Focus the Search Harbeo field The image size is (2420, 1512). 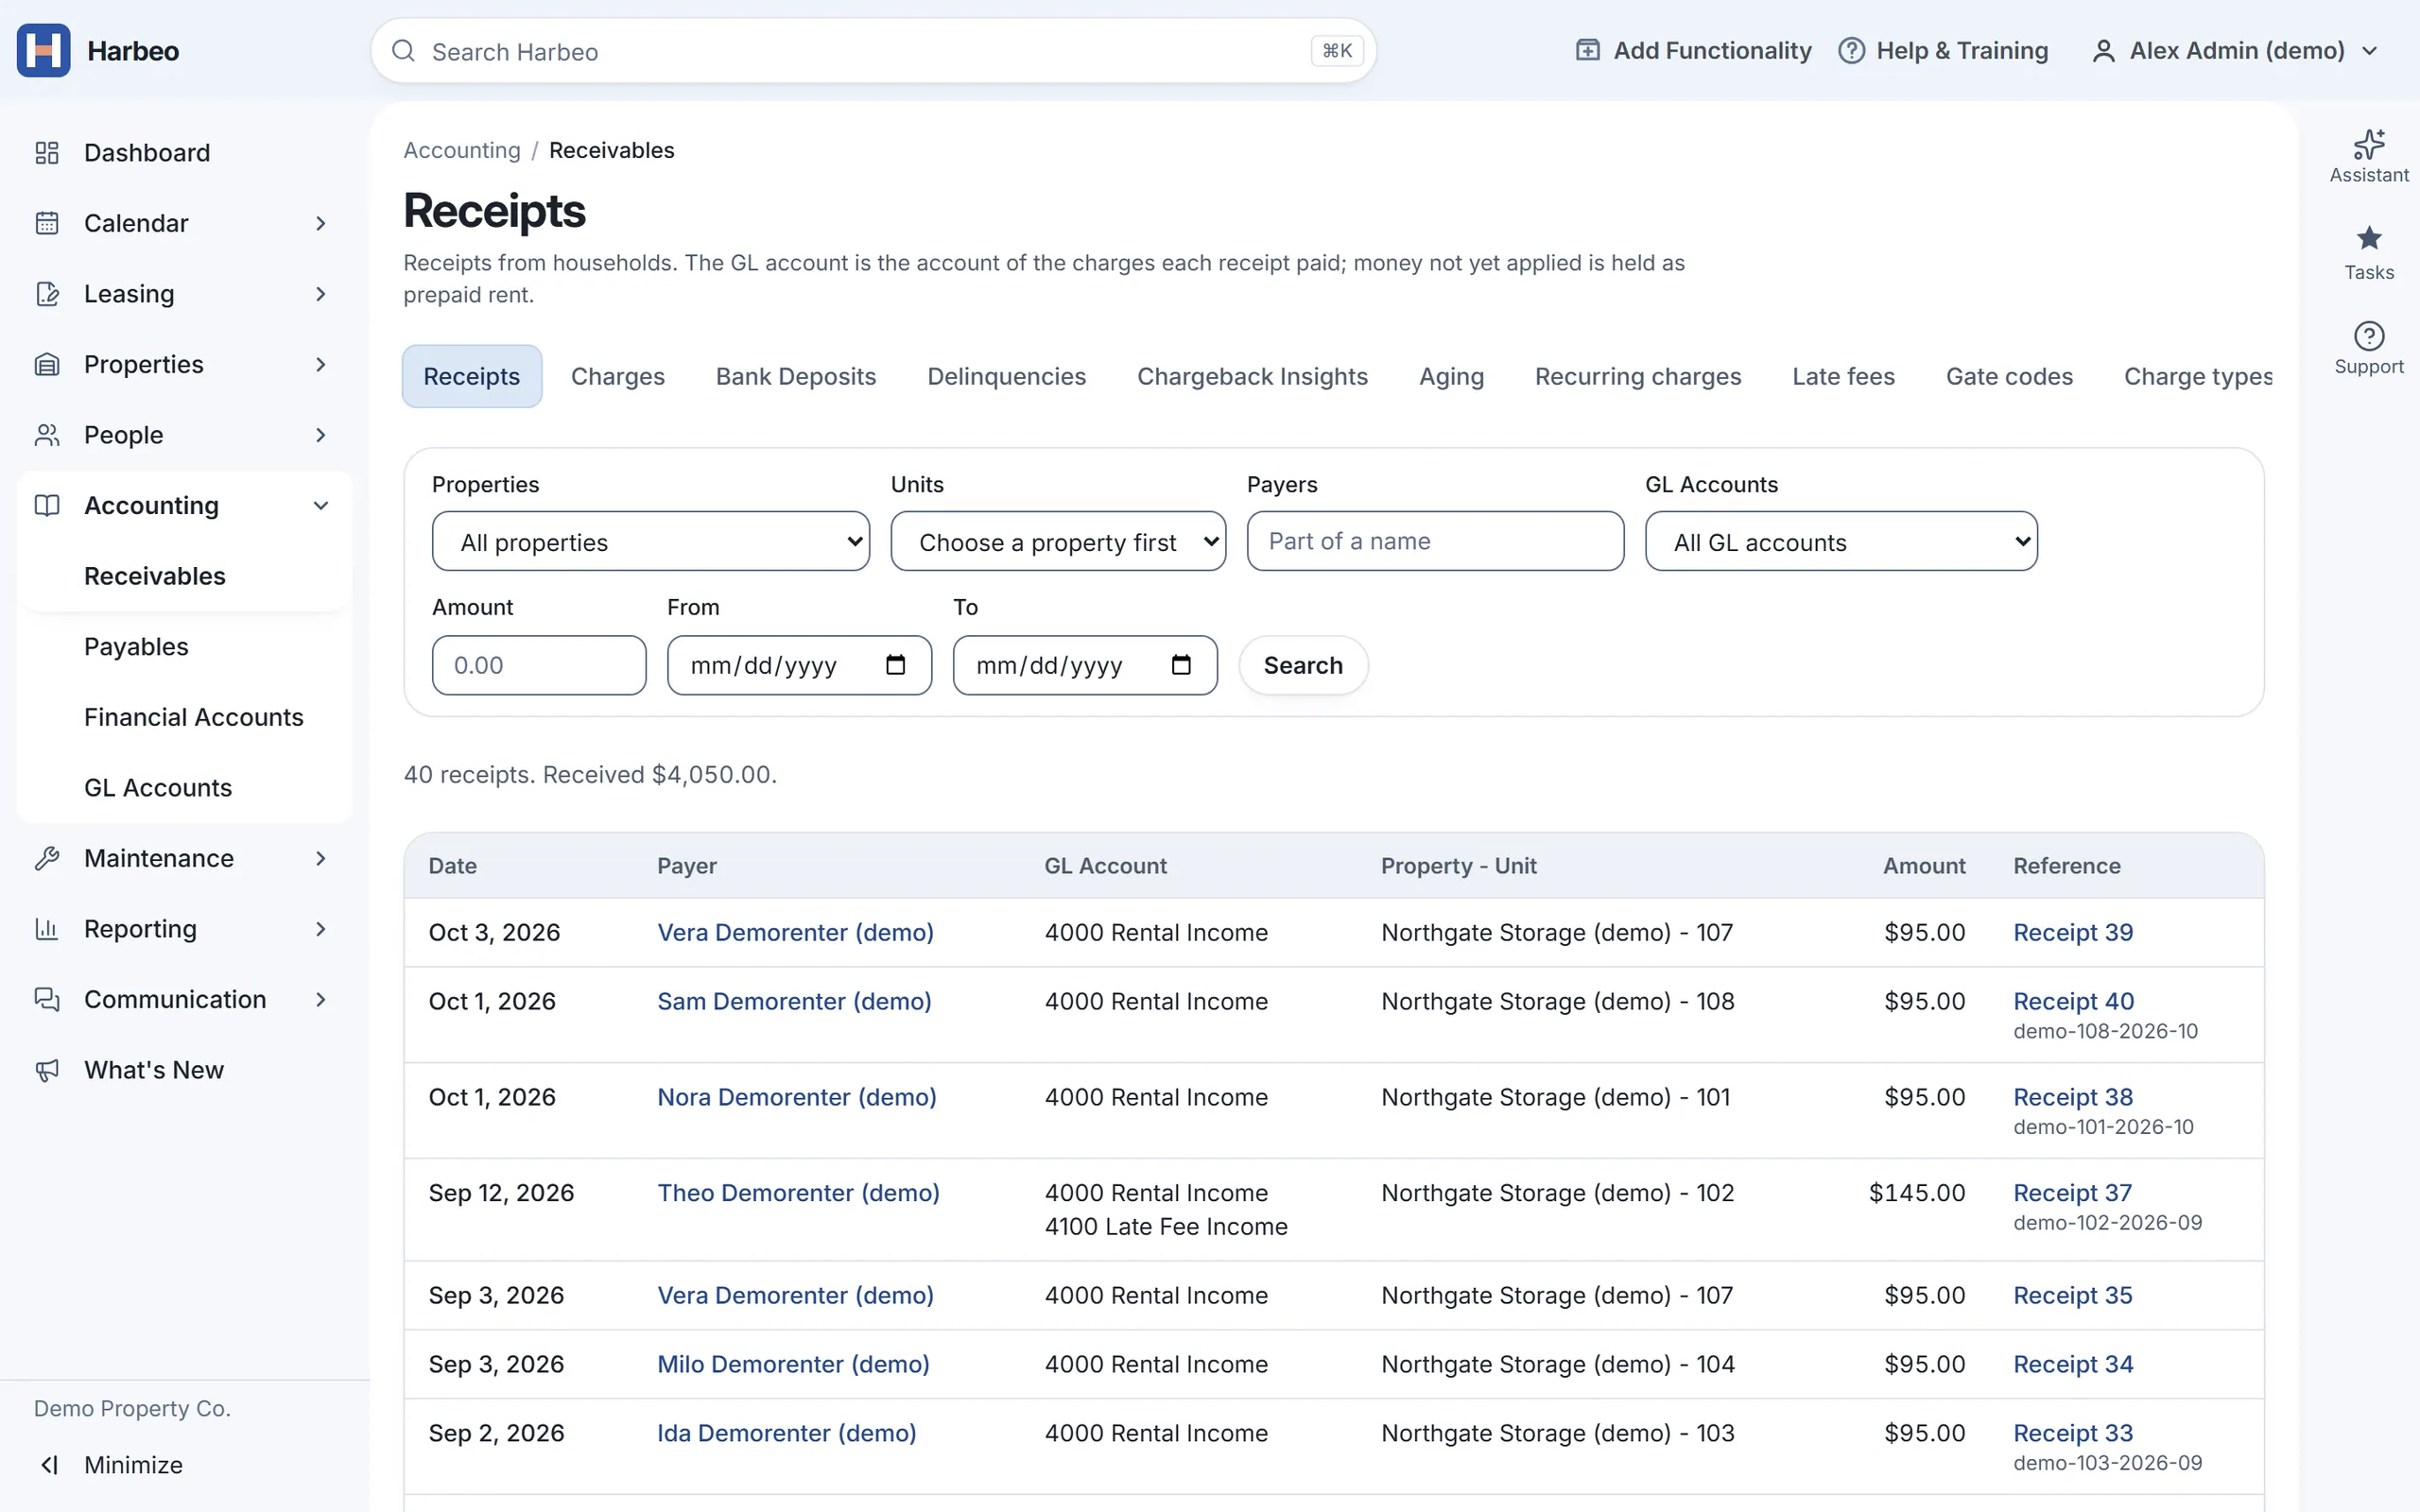(x=873, y=51)
